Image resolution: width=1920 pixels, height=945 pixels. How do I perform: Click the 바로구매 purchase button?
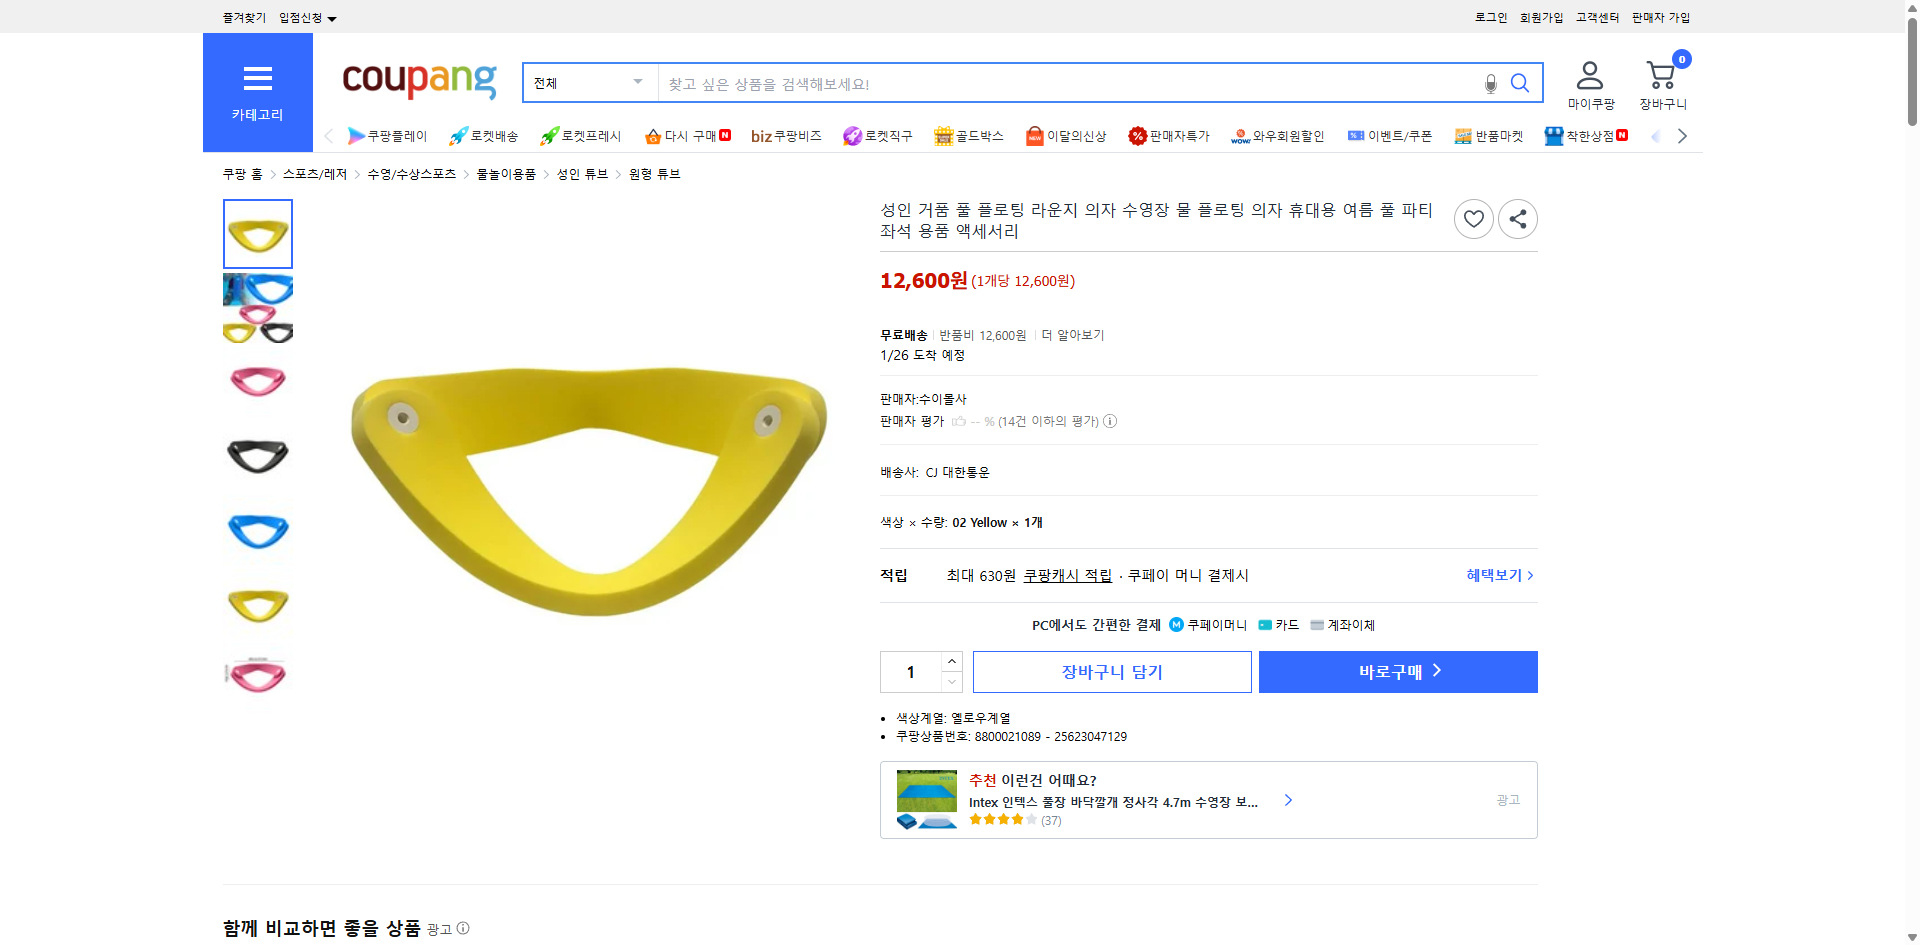point(1397,671)
